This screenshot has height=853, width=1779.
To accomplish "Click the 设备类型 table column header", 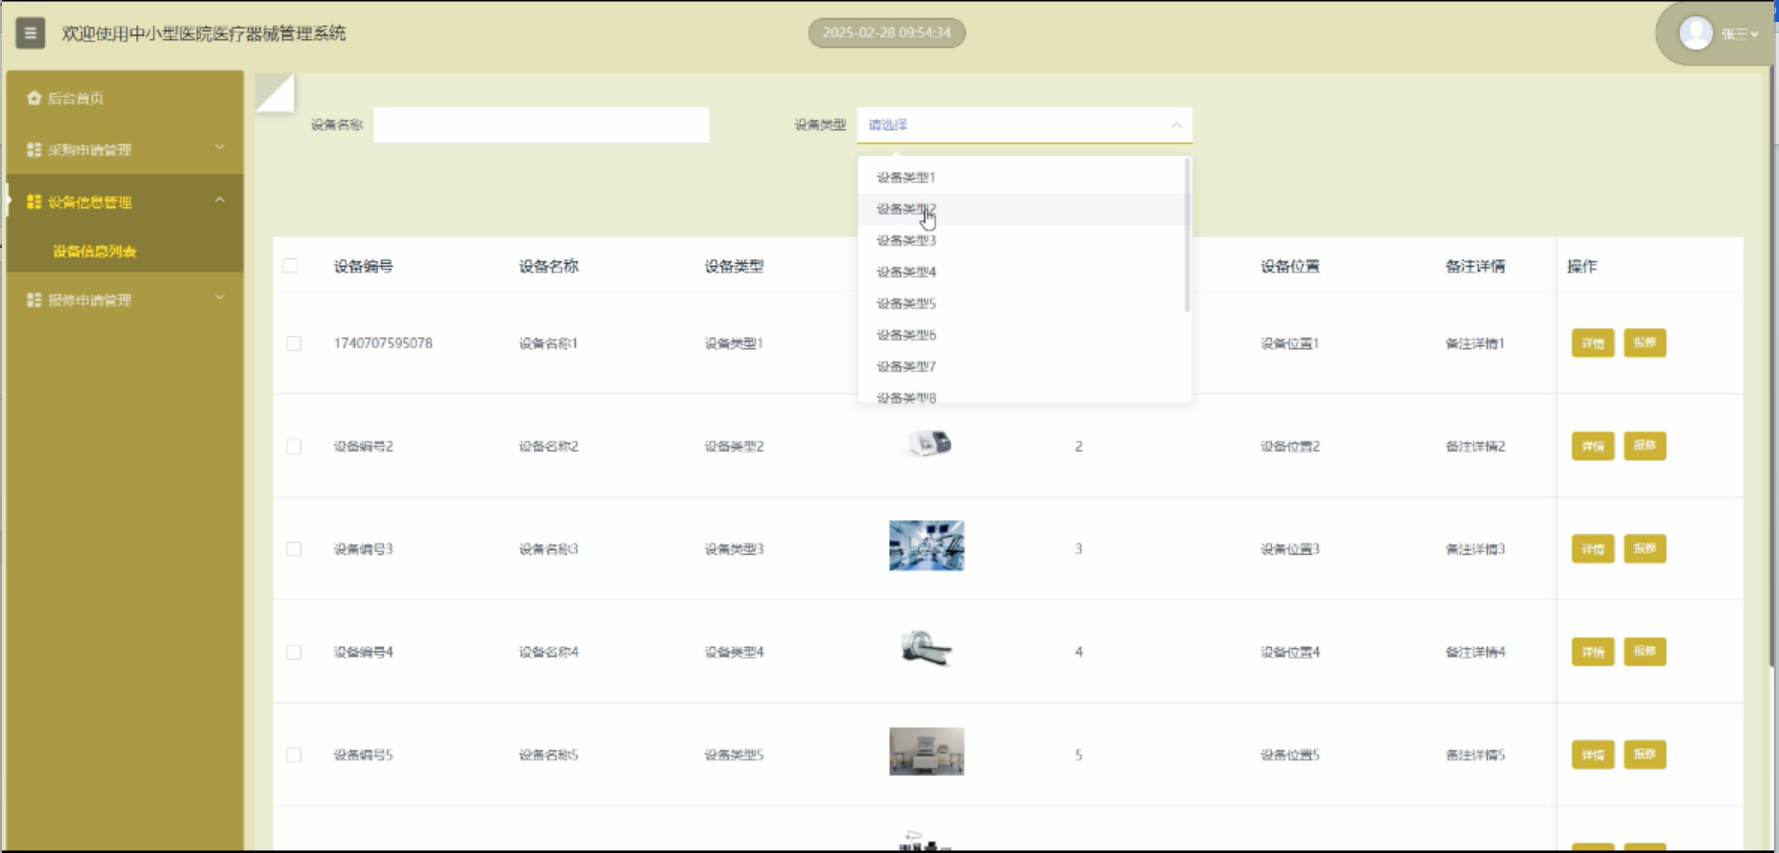I will pyautogui.click(x=734, y=267).
